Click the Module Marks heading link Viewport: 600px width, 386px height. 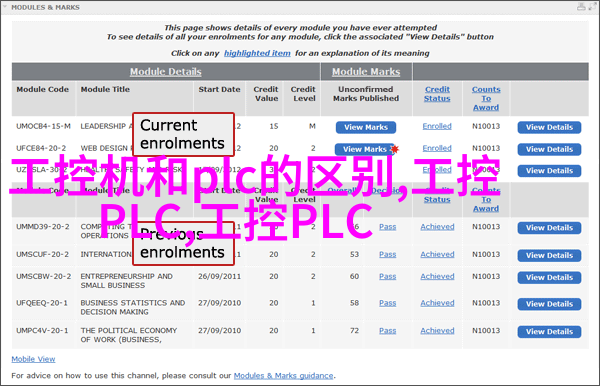(366, 72)
